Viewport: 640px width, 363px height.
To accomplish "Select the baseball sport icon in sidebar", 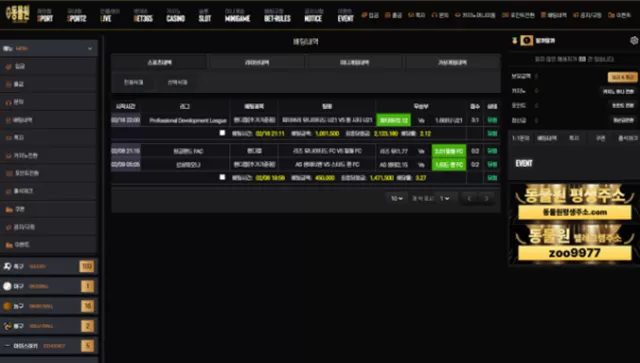I will coord(7,286).
